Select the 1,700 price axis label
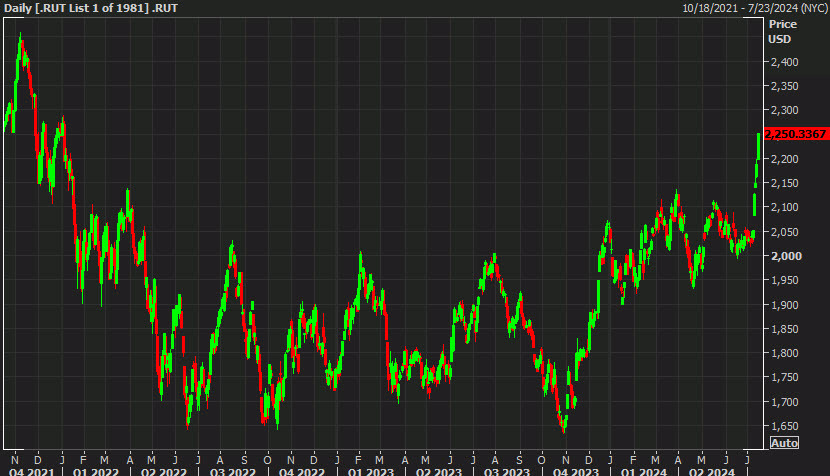Viewport: 830px width, 476px height. coord(784,402)
